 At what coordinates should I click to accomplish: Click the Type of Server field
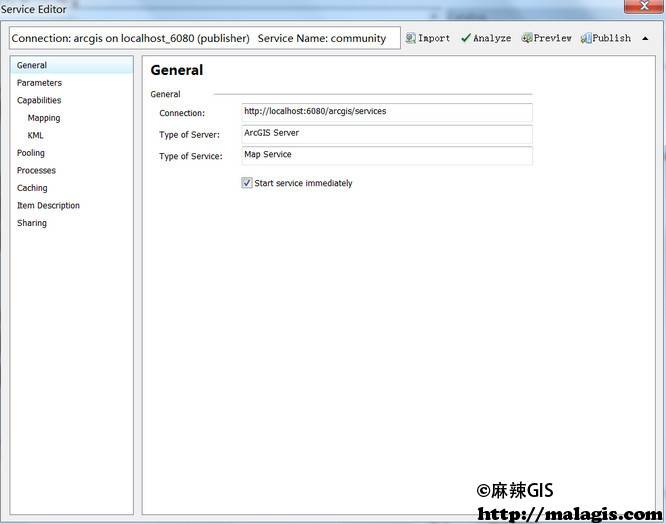387,134
